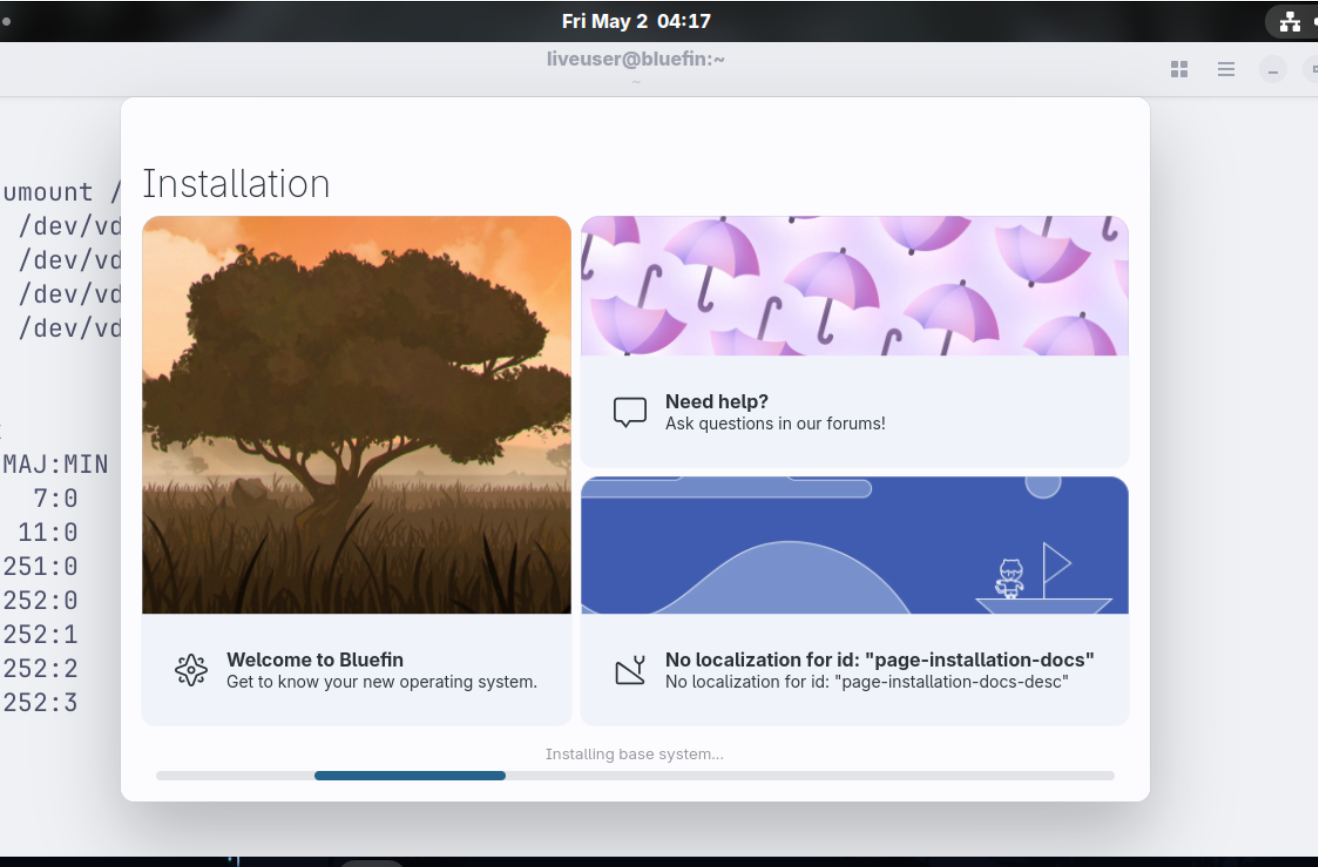Open the clock showing Fri May 2 04:17
Viewport: 1318px width, 867px height.
[636, 21]
